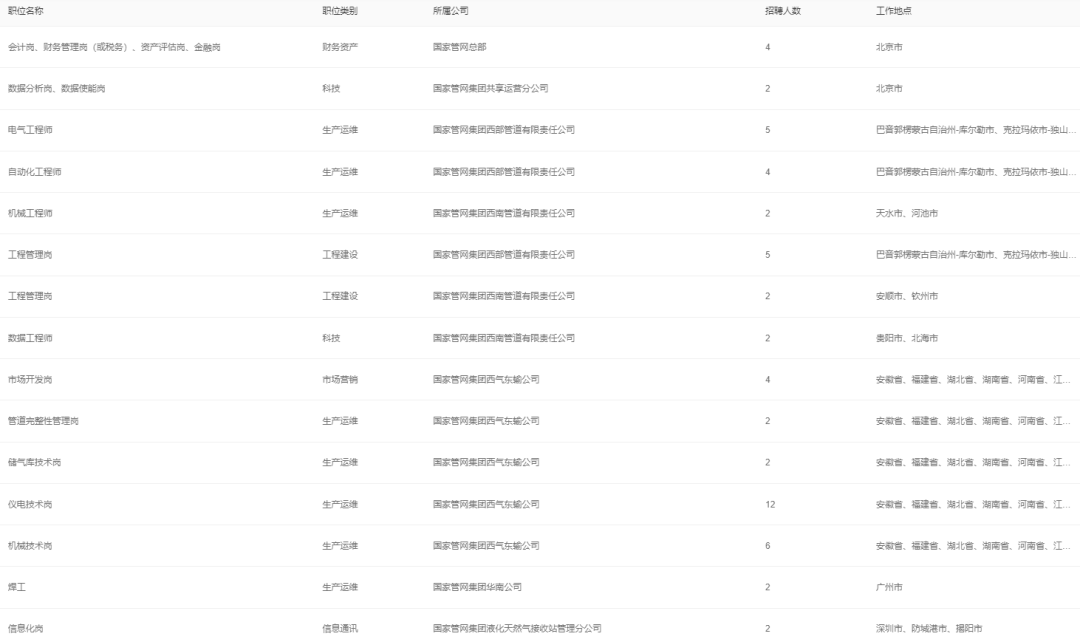Open the 机械技术岗 job listing

click(30, 546)
